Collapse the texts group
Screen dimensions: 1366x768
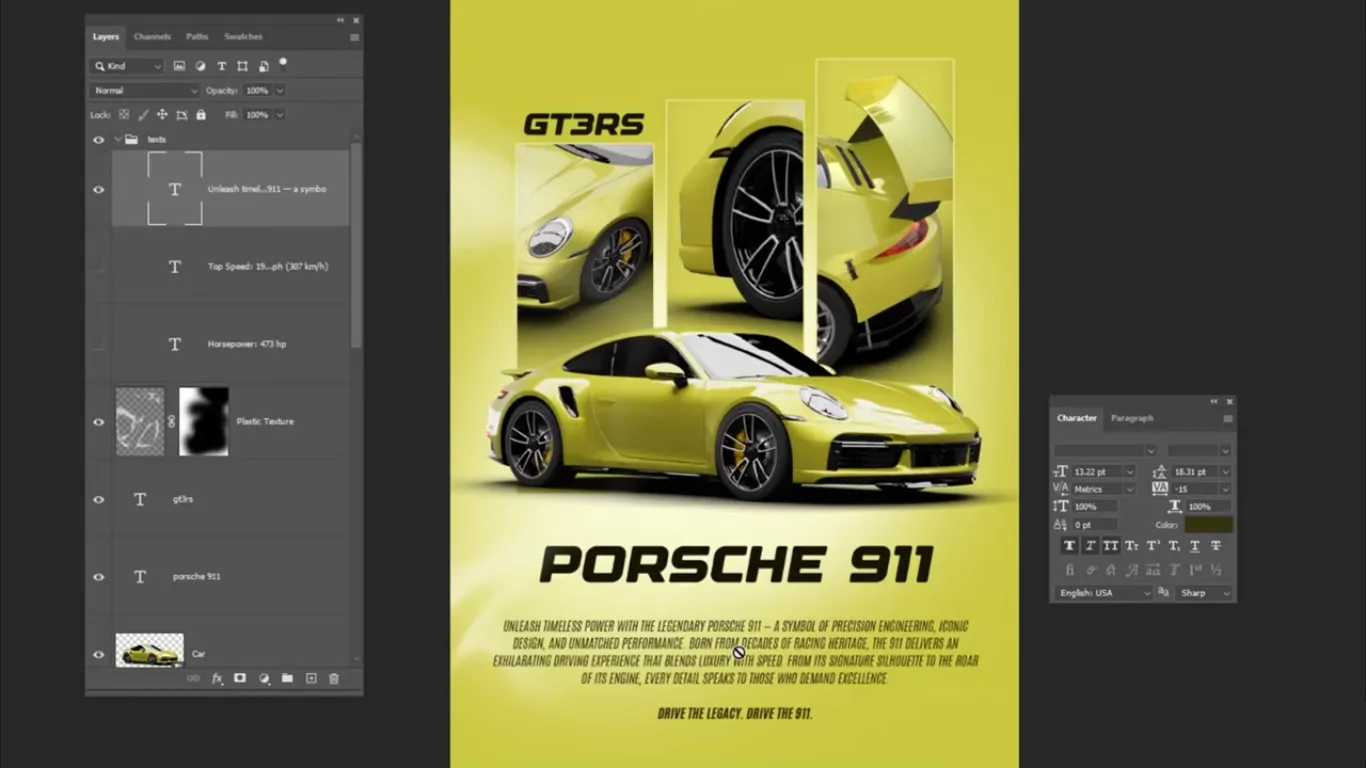pos(116,139)
